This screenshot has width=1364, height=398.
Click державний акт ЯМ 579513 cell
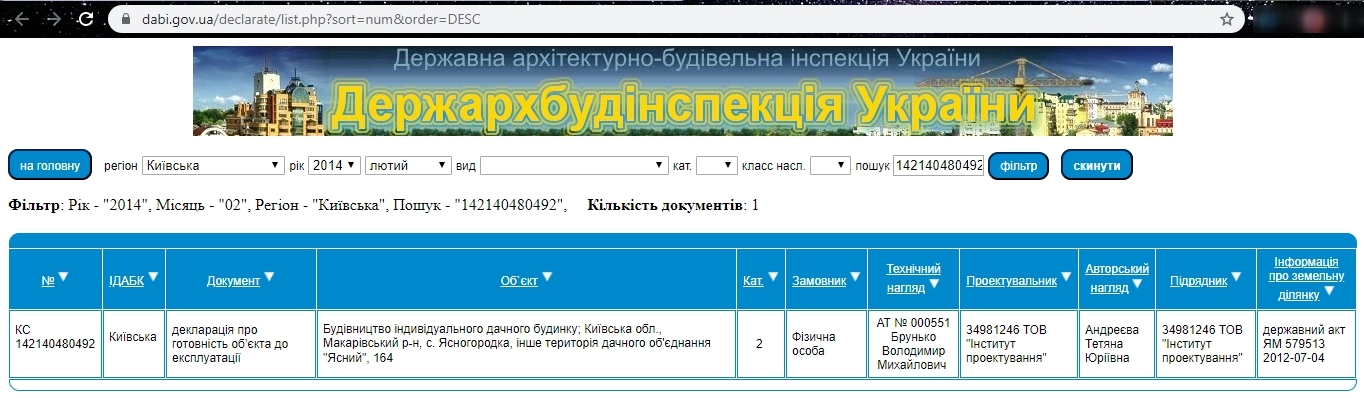pyautogui.click(x=1306, y=343)
